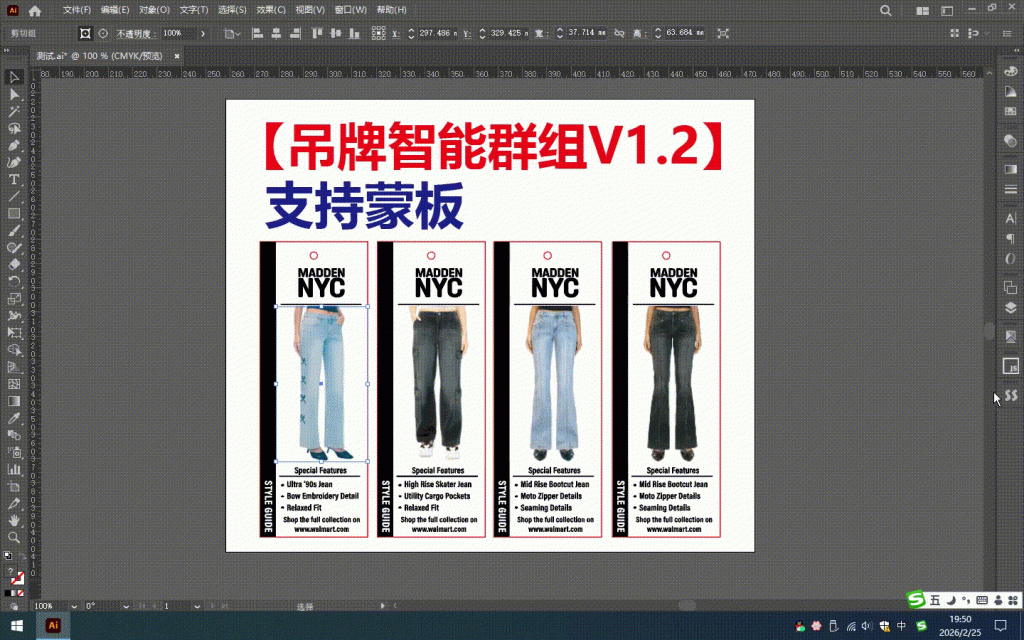
Task: Open the 对象(O) menu
Action: [154, 10]
